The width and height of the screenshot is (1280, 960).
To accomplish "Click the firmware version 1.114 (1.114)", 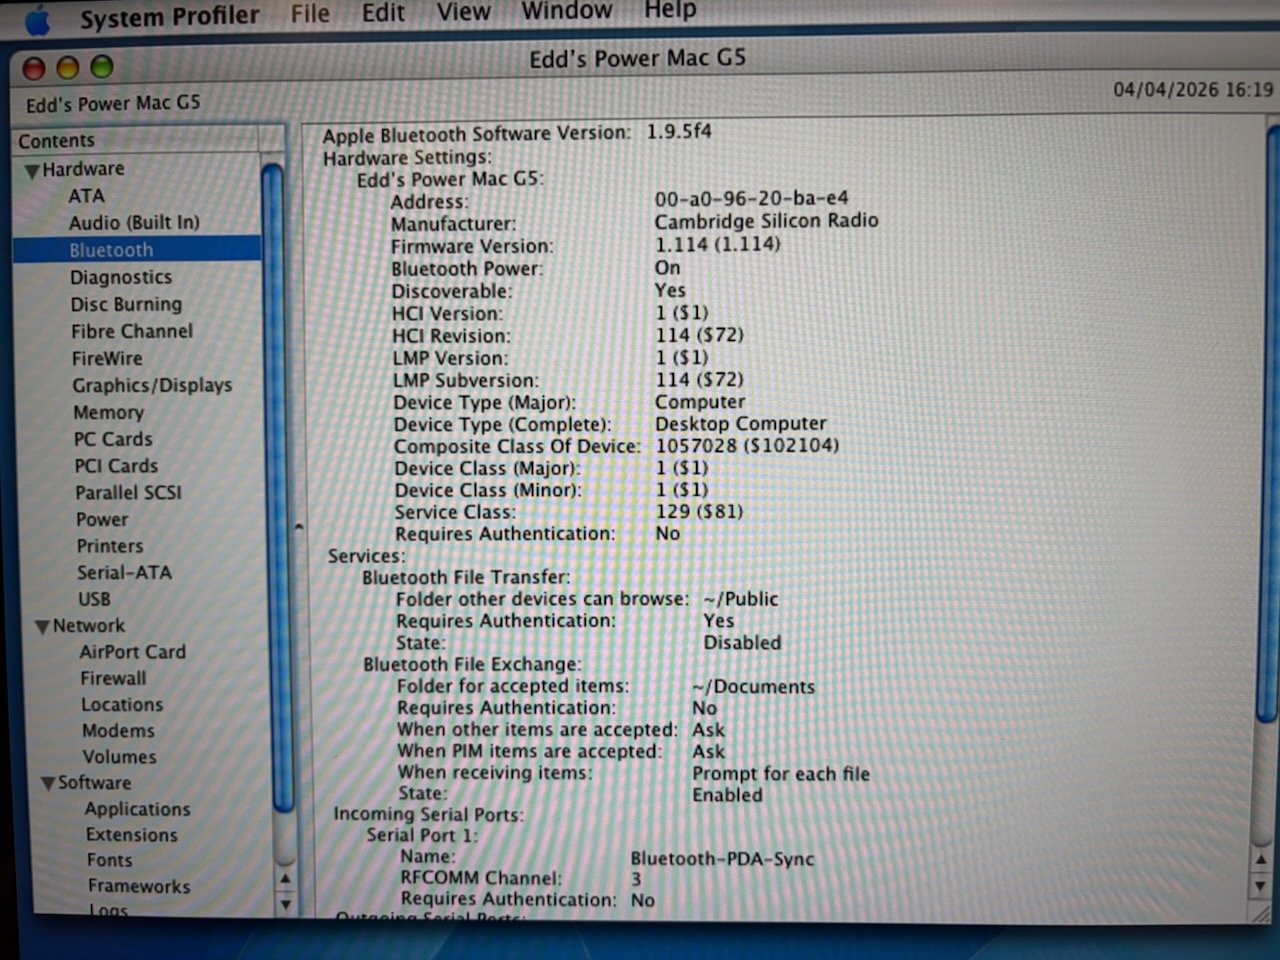I will tap(717, 244).
